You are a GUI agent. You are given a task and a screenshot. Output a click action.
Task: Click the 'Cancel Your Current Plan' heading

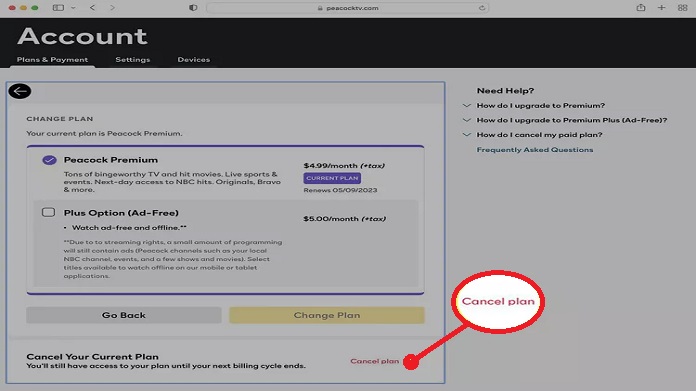(x=92, y=356)
